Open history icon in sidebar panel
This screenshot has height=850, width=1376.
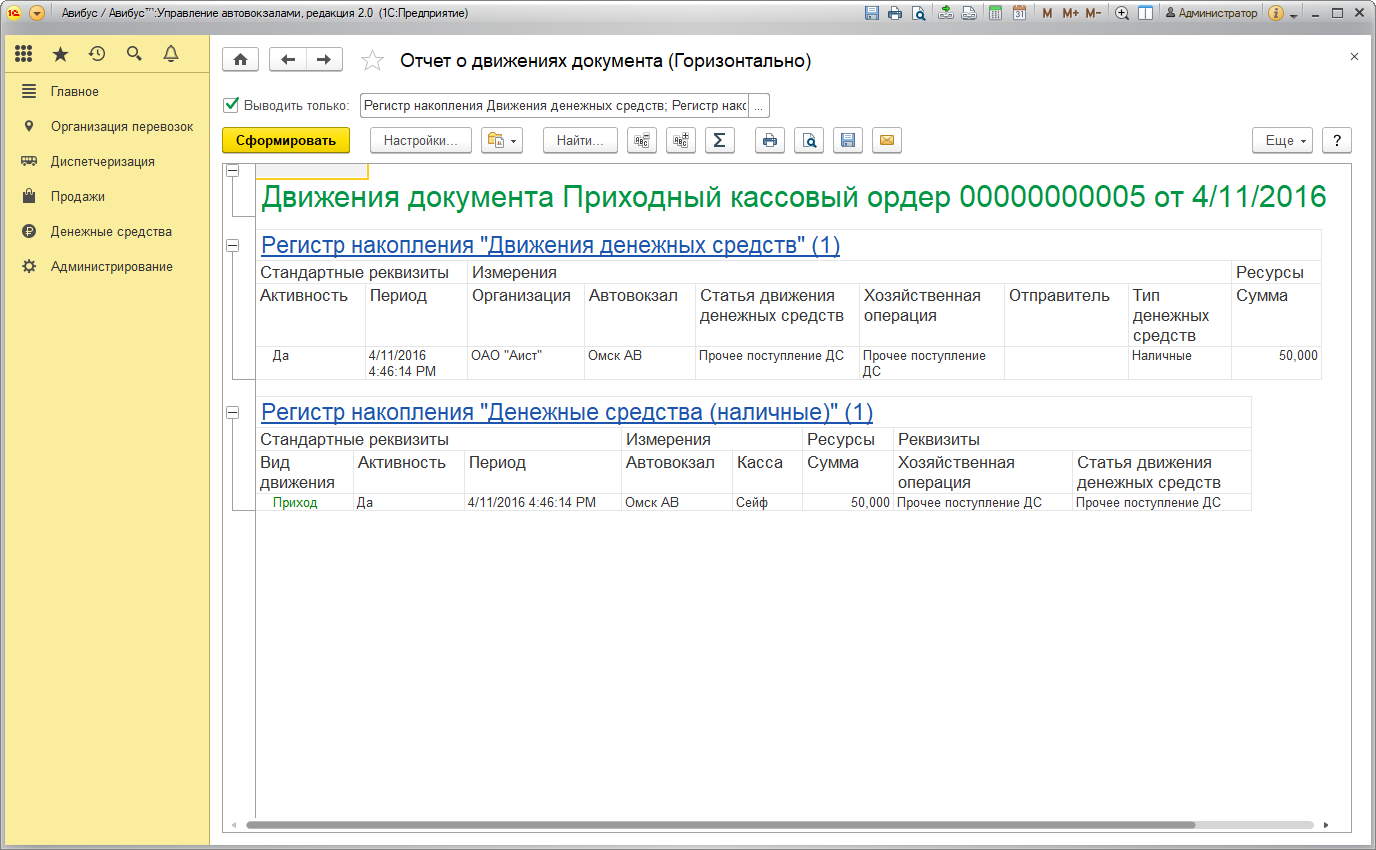97,54
